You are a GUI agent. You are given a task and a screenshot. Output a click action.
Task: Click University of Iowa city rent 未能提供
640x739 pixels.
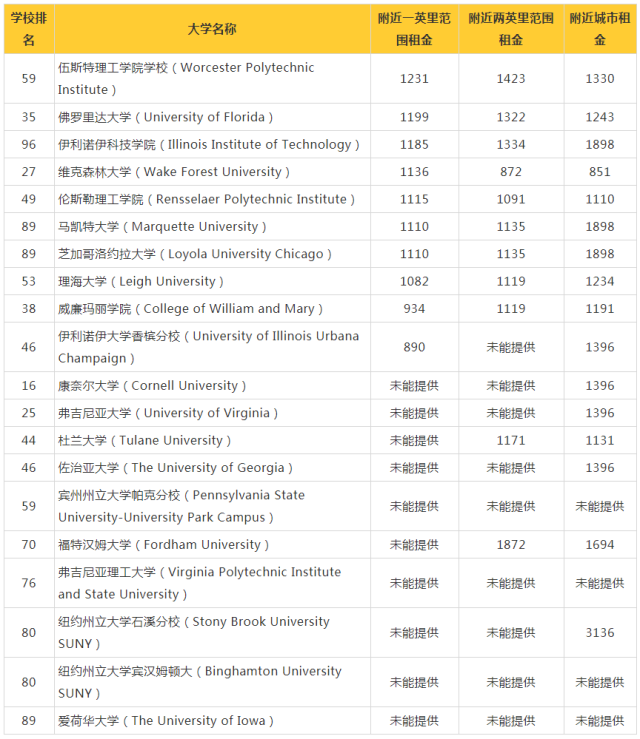click(600, 721)
